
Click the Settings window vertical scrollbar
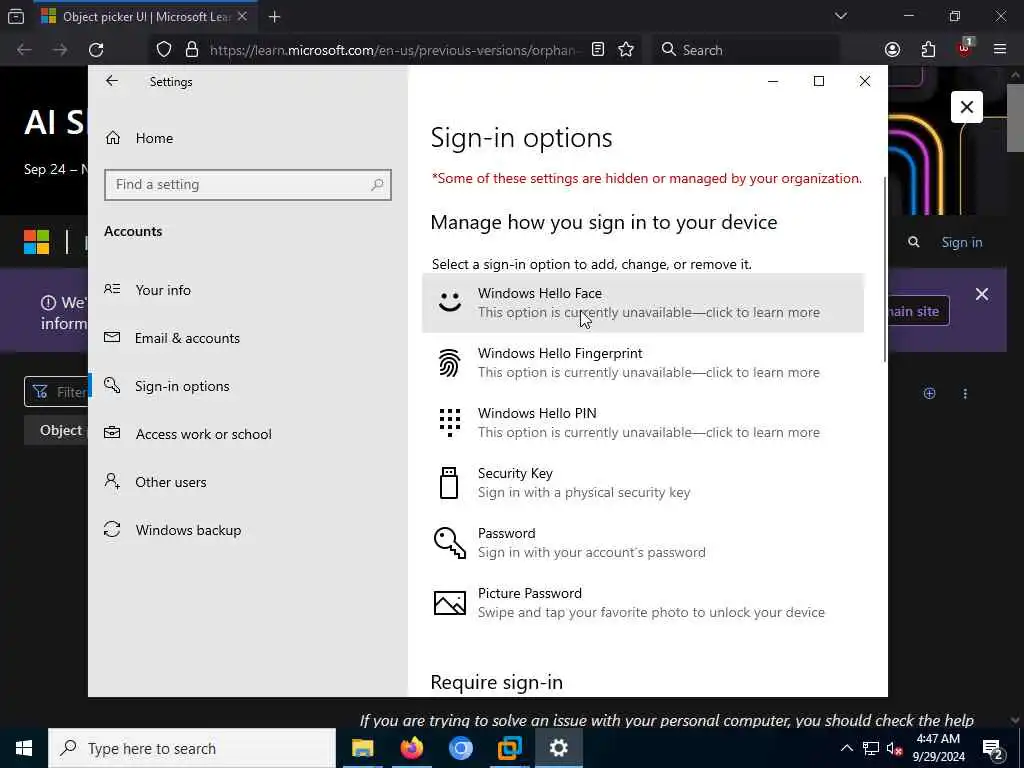(885, 269)
